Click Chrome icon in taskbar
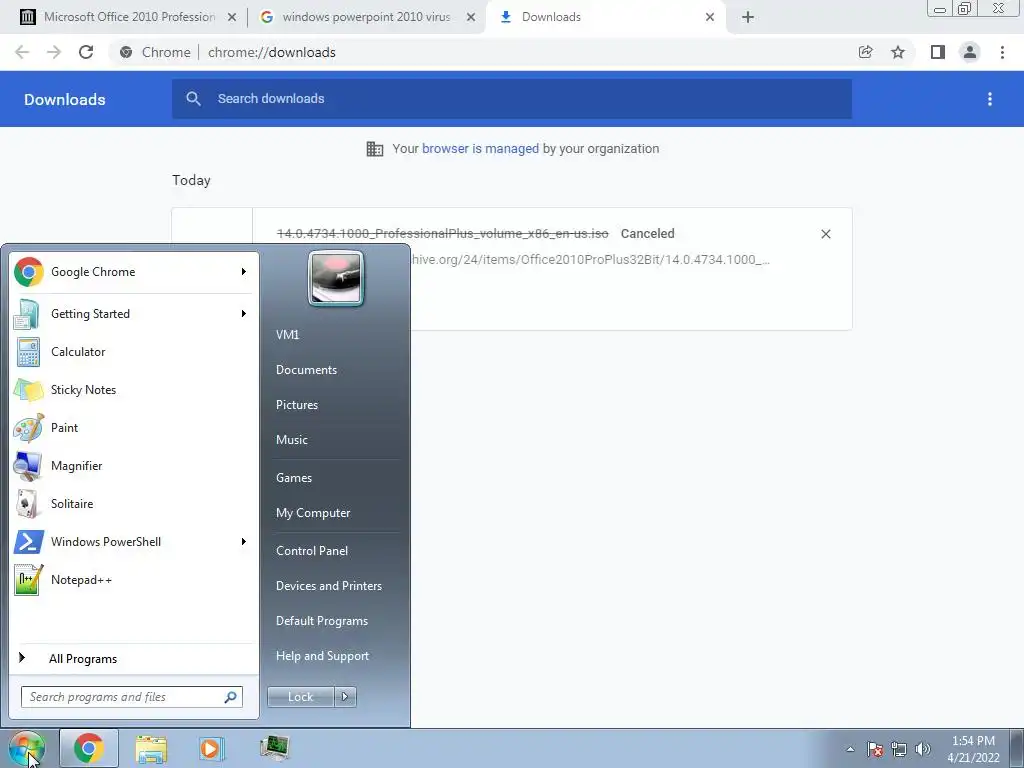This screenshot has height=768, width=1024. (x=89, y=748)
